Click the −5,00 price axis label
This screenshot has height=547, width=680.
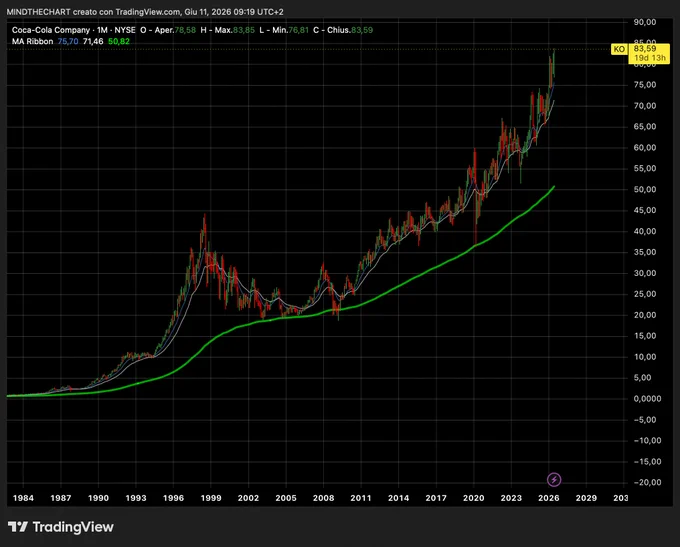point(645,420)
